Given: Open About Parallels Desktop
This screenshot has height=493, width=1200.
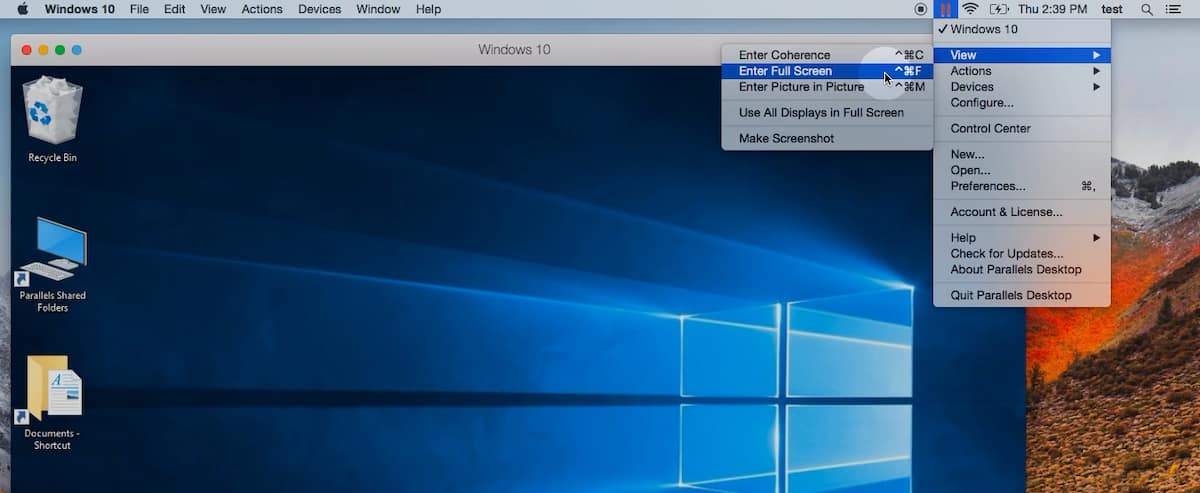Looking at the screenshot, I should tap(1022, 270).
